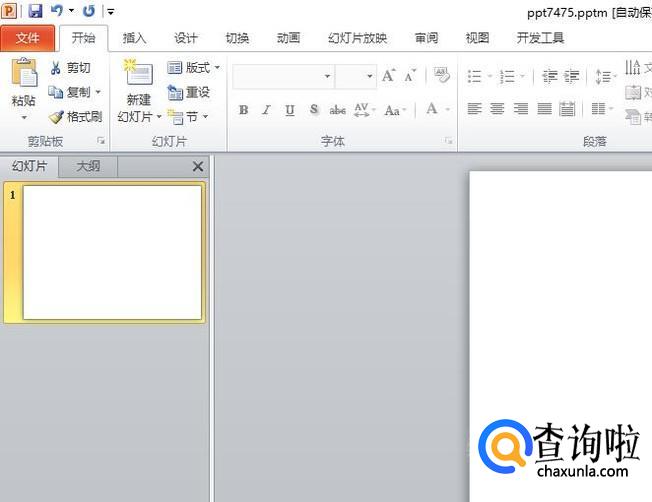Toggle Bold formatting
The width and height of the screenshot is (652, 502).
243,109
